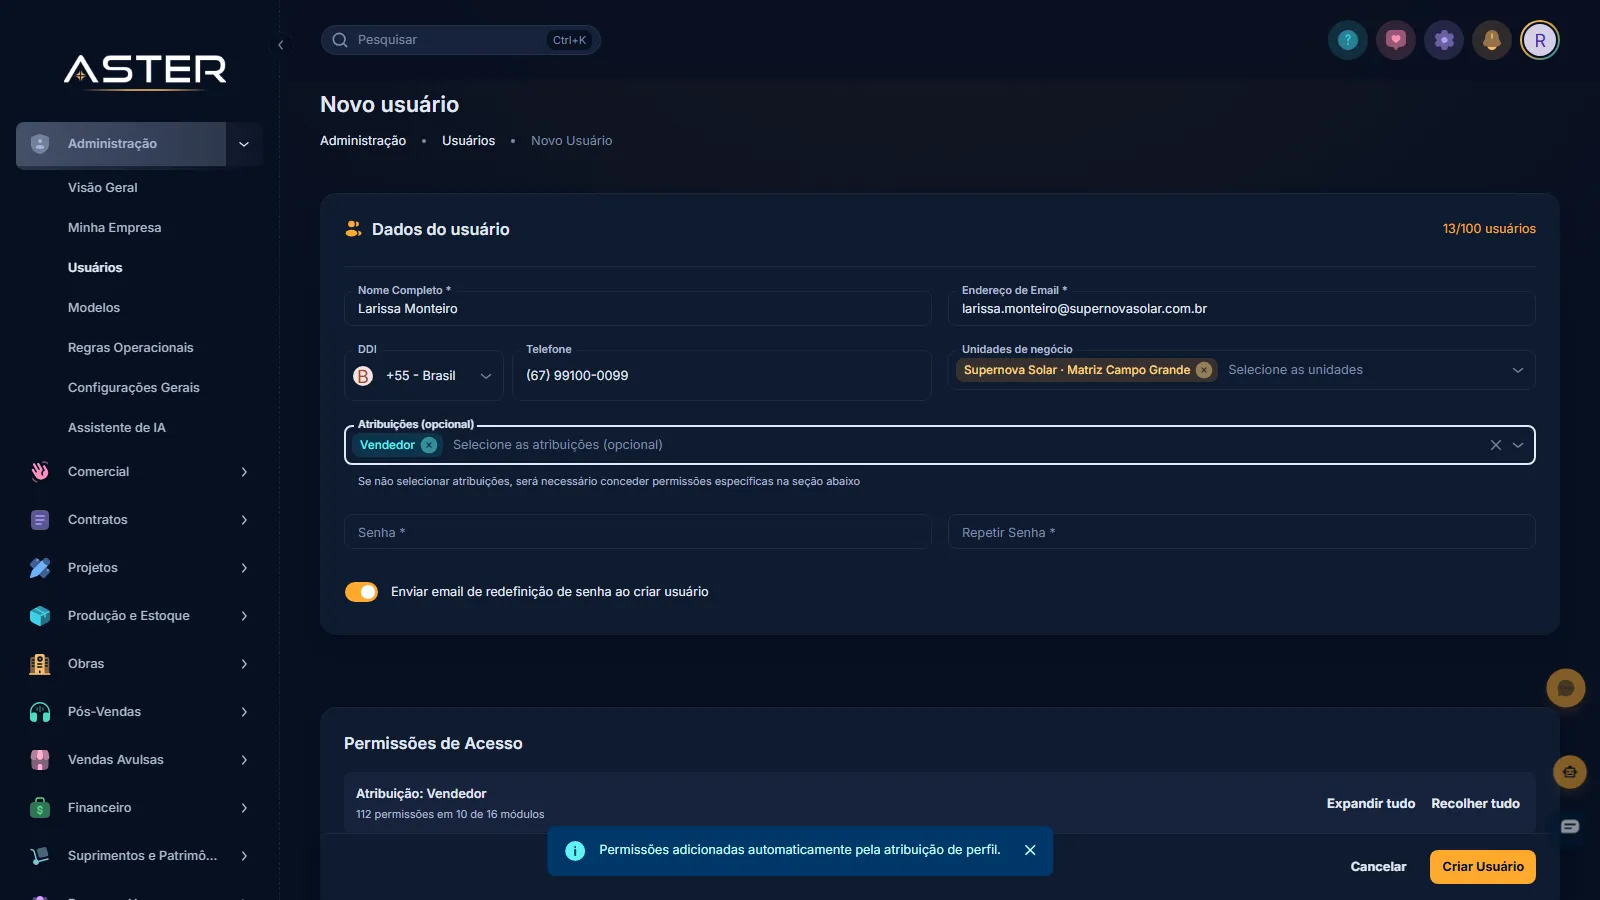
Task: Collapse the Administração menu chevron
Action: click(244, 144)
